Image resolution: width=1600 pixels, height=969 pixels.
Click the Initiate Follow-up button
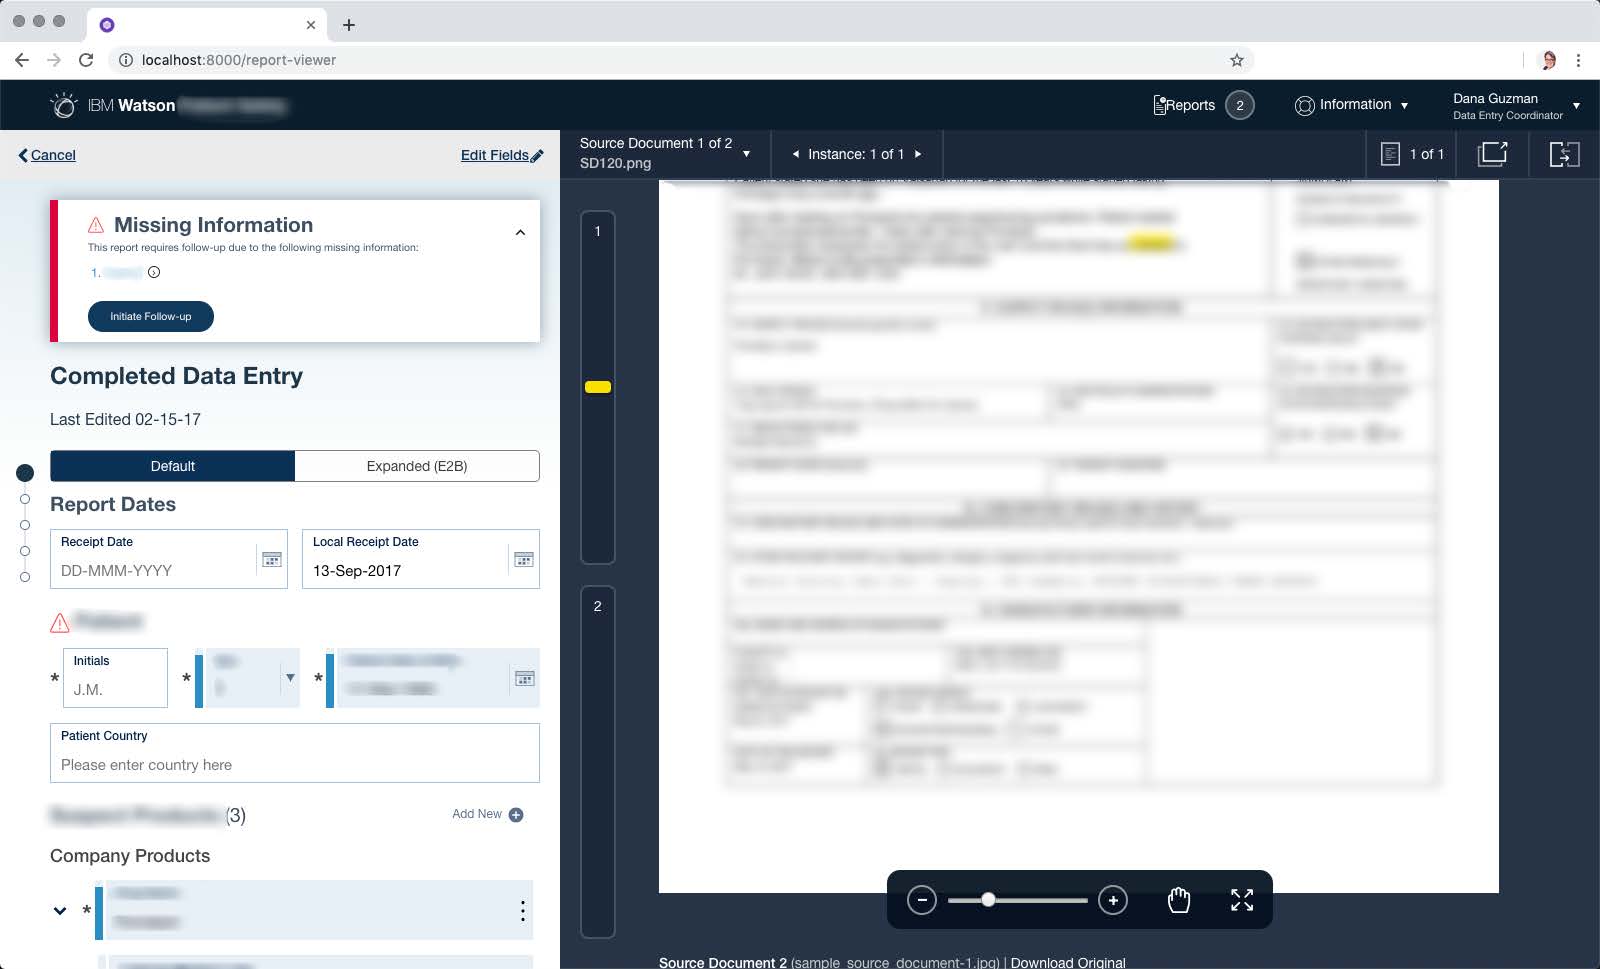(x=151, y=316)
